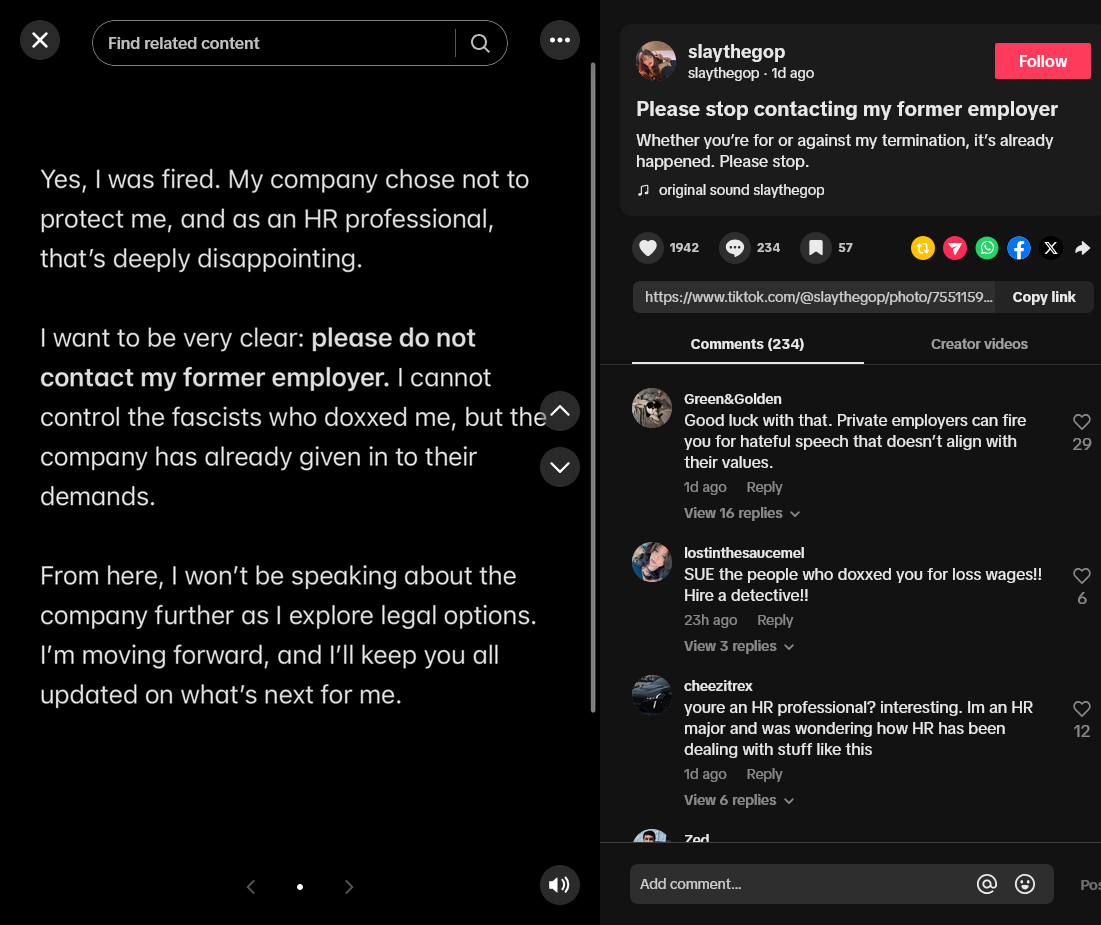The height and width of the screenshot is (925, 1101).
Task: Like the post with the heart icon
Action: point(648,248)
